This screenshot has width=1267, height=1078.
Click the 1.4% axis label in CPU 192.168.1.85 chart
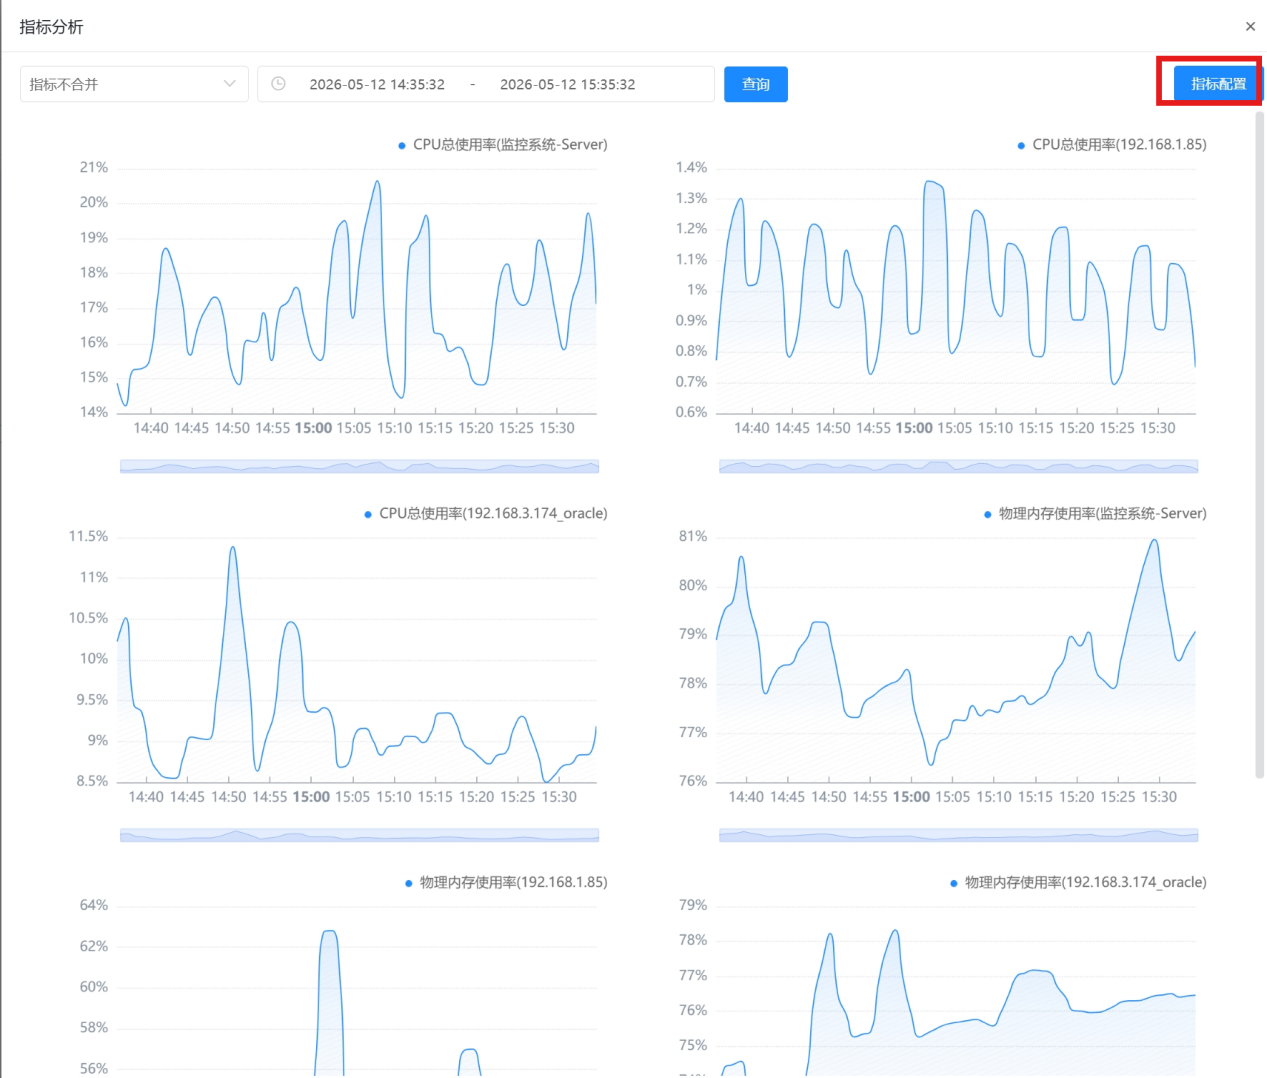coord(691,167)
